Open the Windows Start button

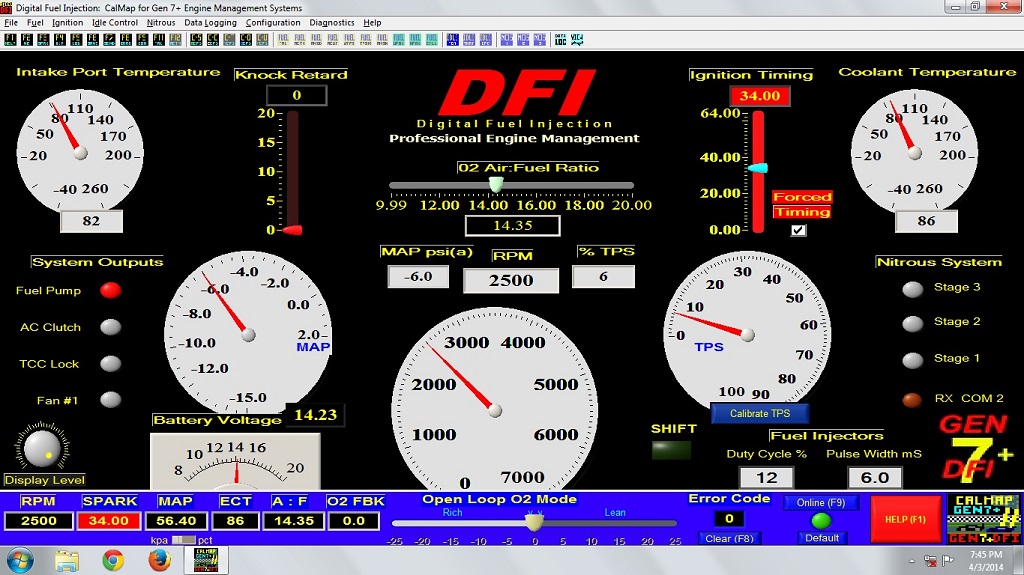(x=20, y=561)
